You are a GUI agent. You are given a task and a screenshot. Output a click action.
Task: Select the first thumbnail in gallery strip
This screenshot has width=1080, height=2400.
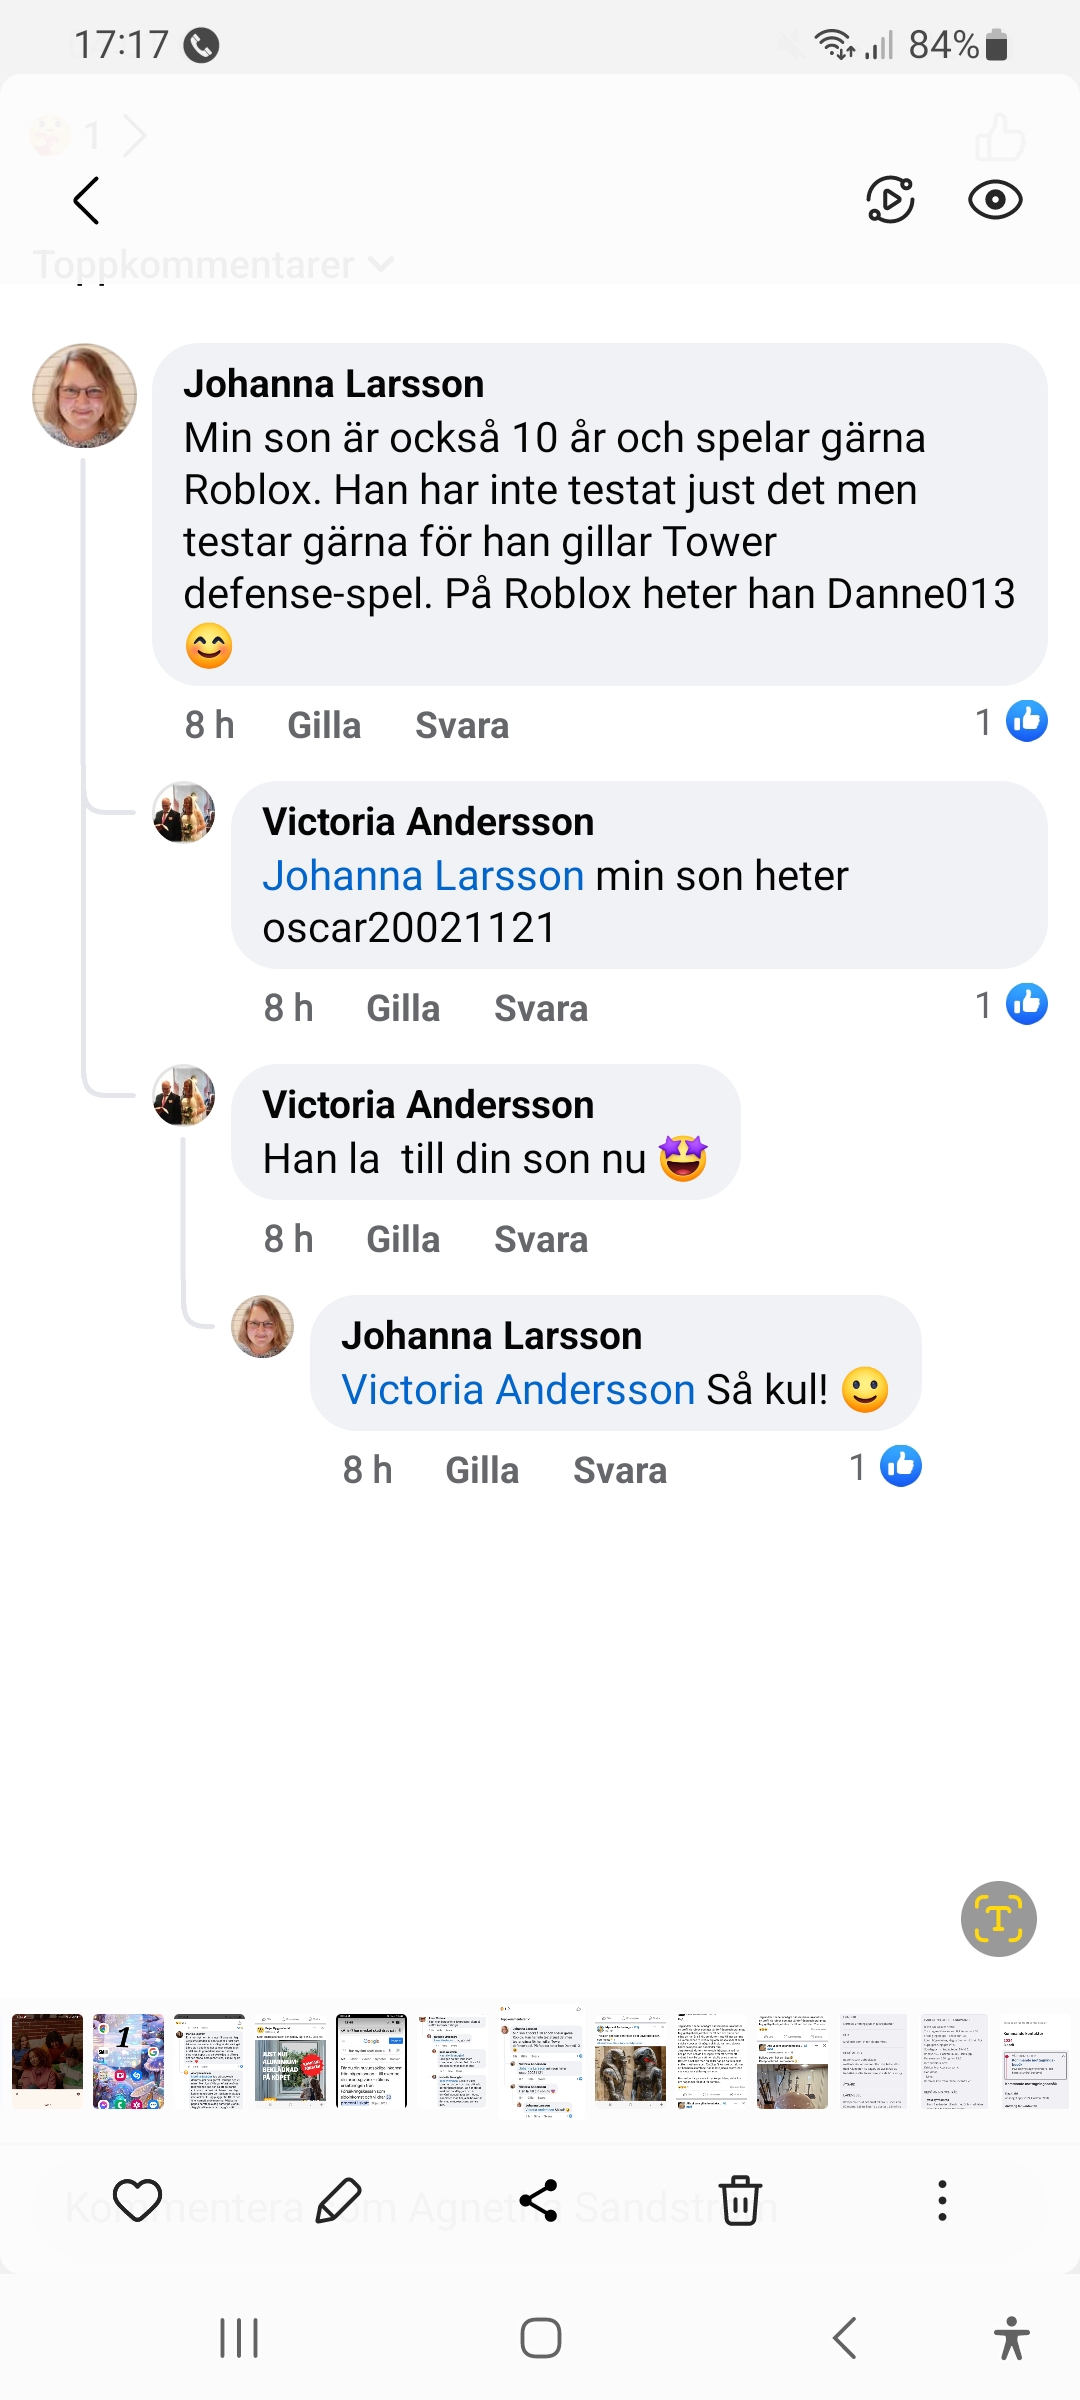point(47,2061)
